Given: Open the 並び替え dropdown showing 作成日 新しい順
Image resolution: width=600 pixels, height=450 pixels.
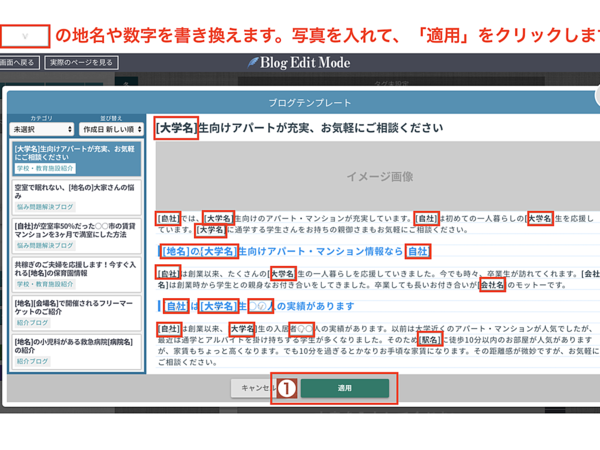Looking at the screenshot, I should [x=110, y=129].
